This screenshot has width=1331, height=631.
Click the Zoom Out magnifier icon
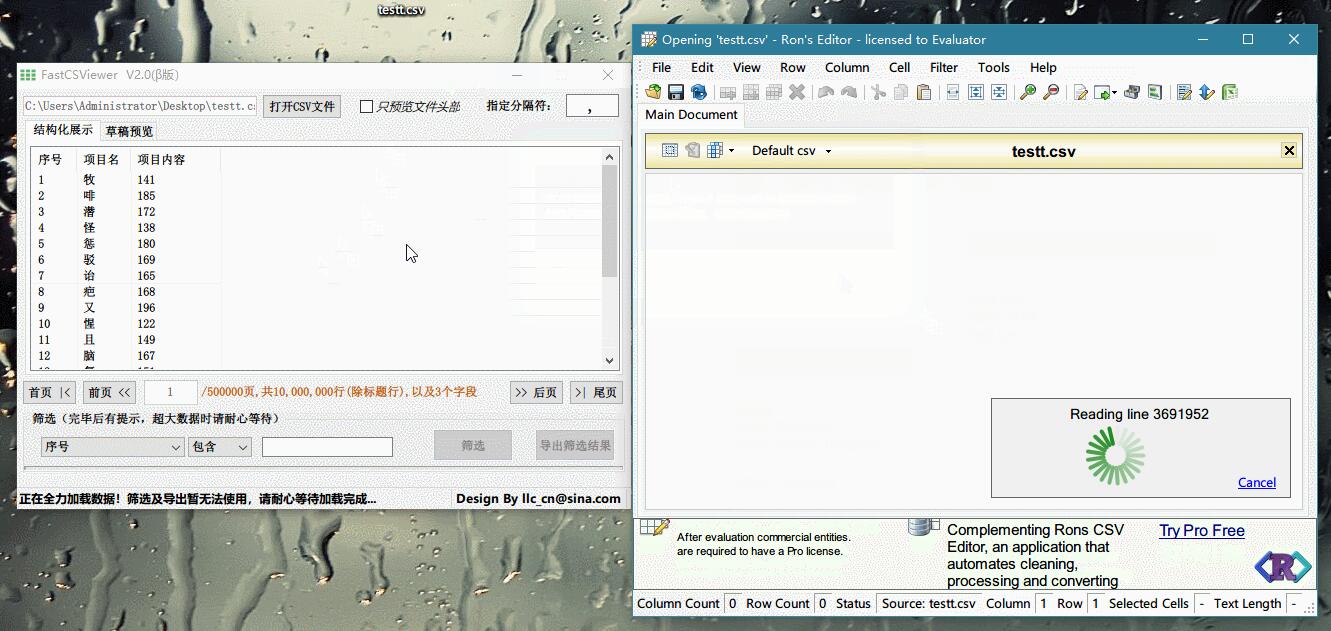1051,92
